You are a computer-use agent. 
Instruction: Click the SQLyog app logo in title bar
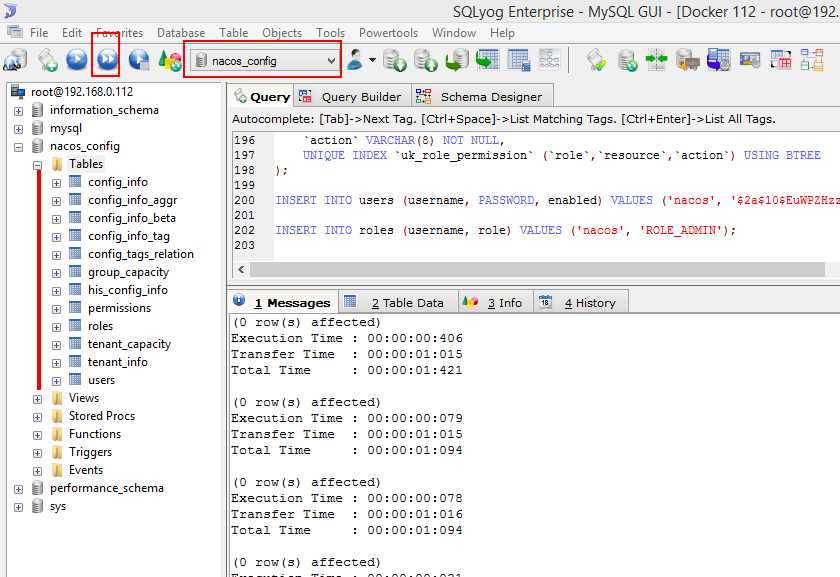tap(10, 11)
